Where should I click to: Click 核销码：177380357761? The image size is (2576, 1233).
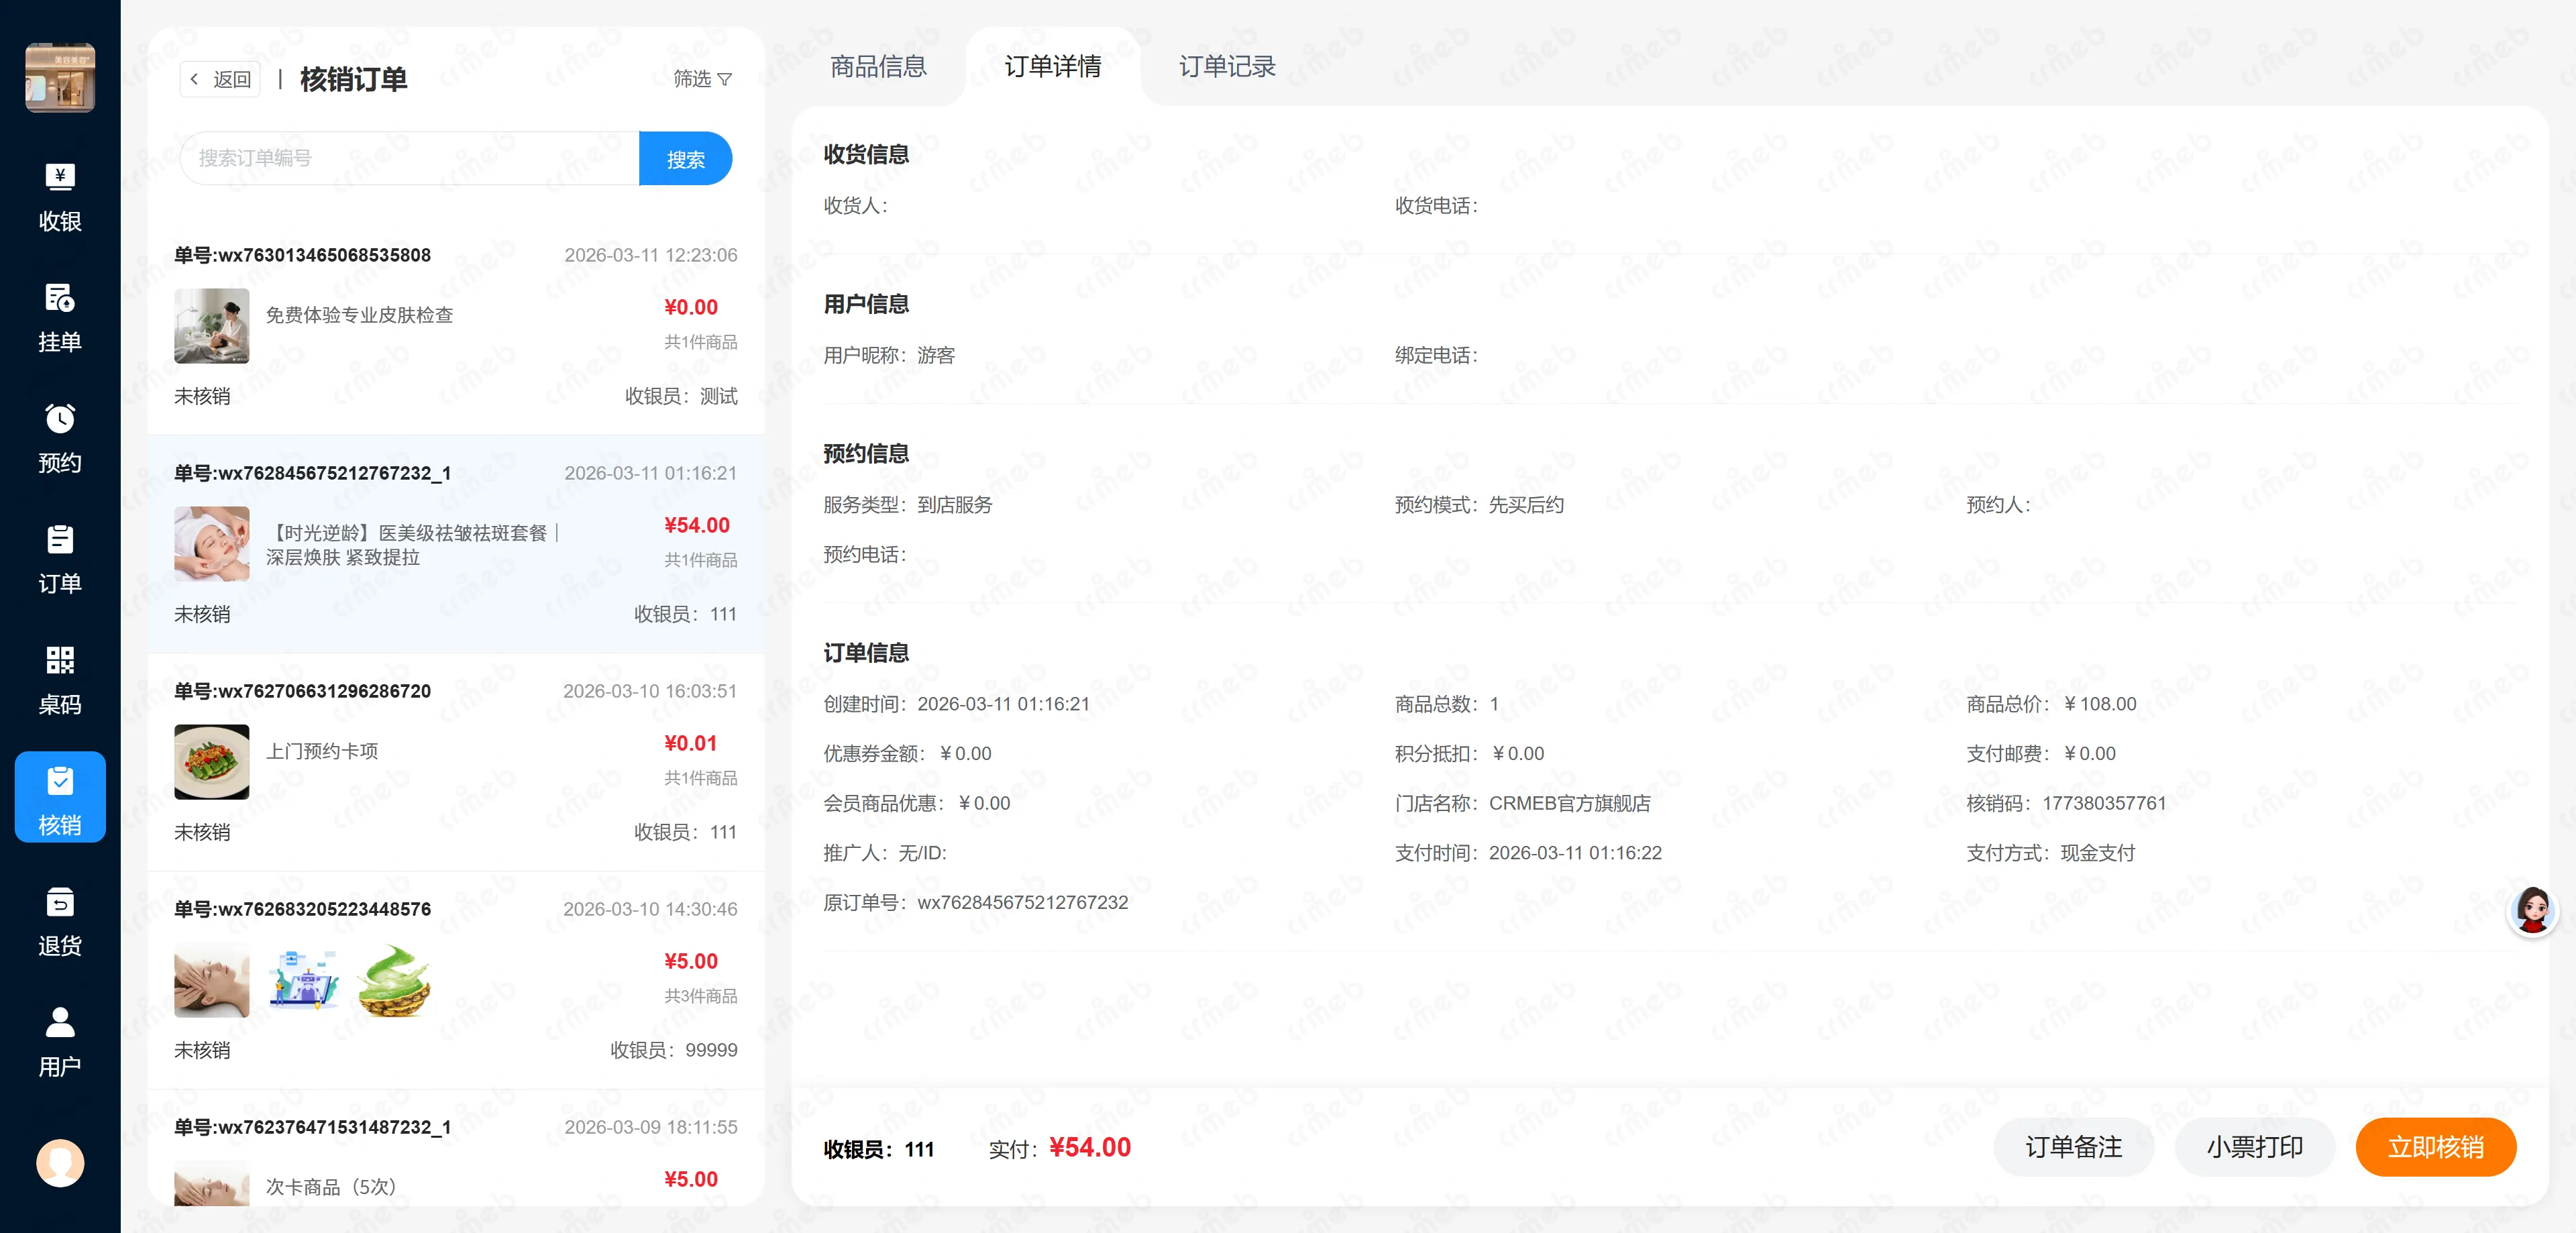click(2066, 803)
